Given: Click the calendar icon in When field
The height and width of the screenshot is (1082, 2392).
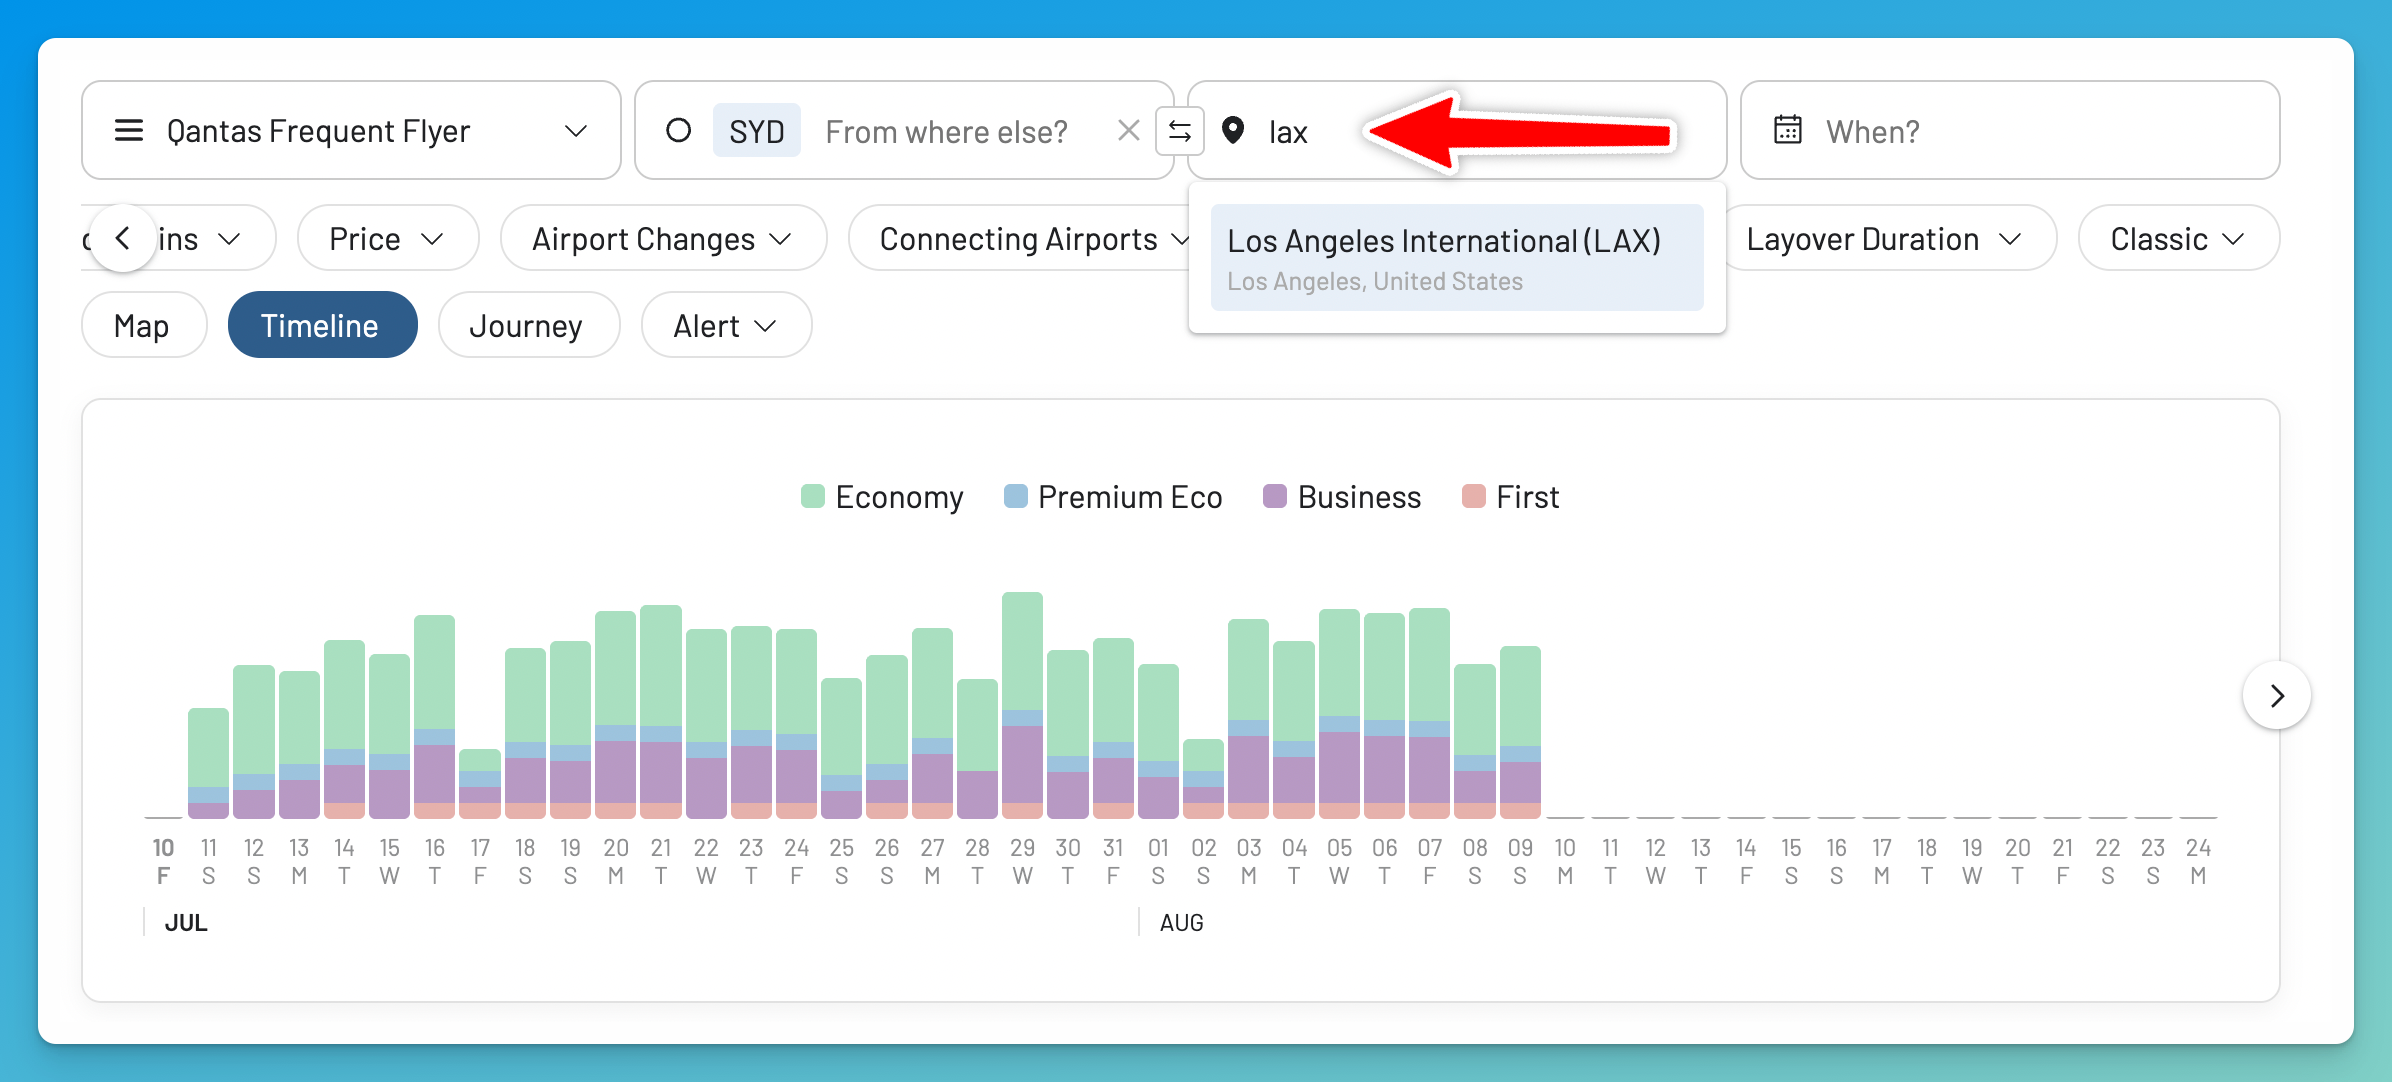Looking at the screenshot, I should coord(1787,130).
